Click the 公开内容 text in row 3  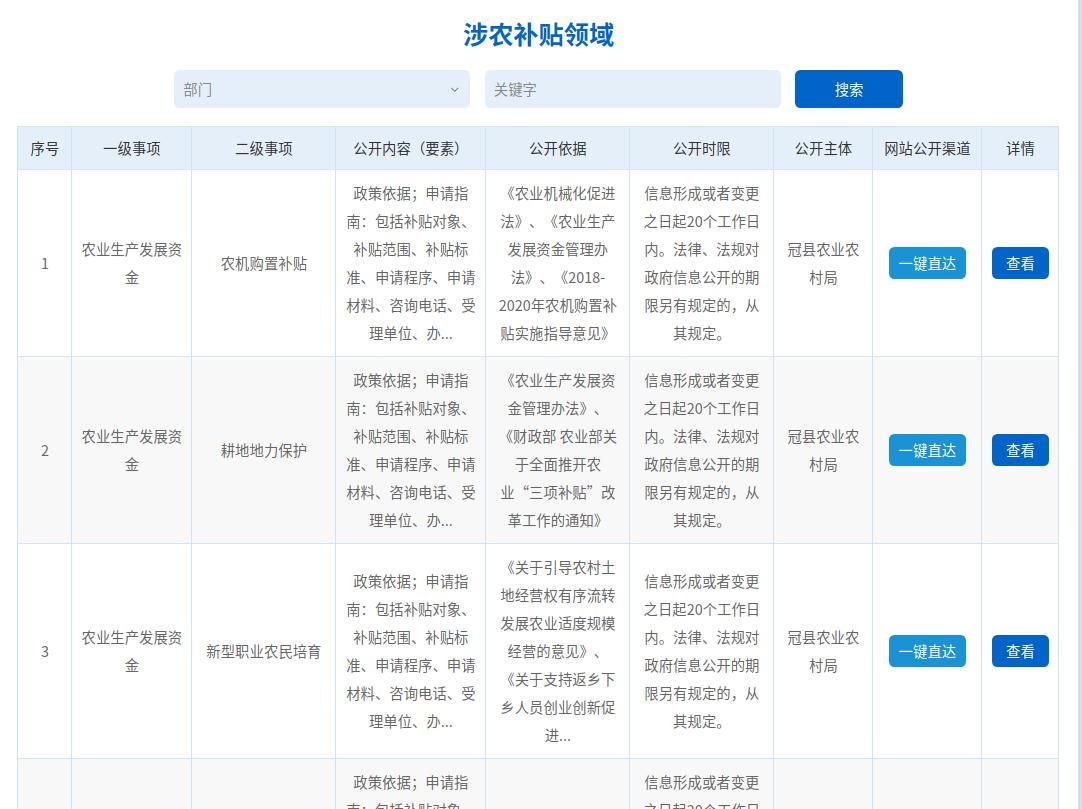[411, 652]
